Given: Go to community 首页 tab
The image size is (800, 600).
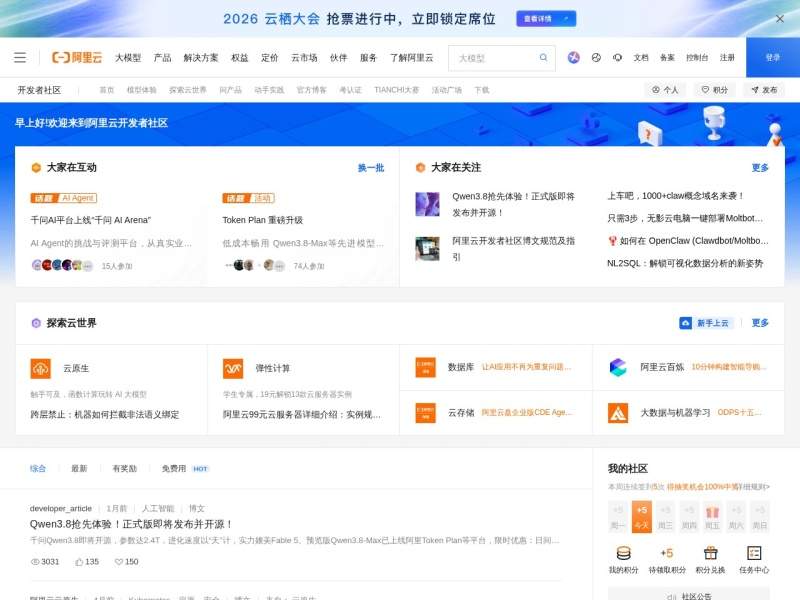Looking at the screenshot, I should coord(107,90).
